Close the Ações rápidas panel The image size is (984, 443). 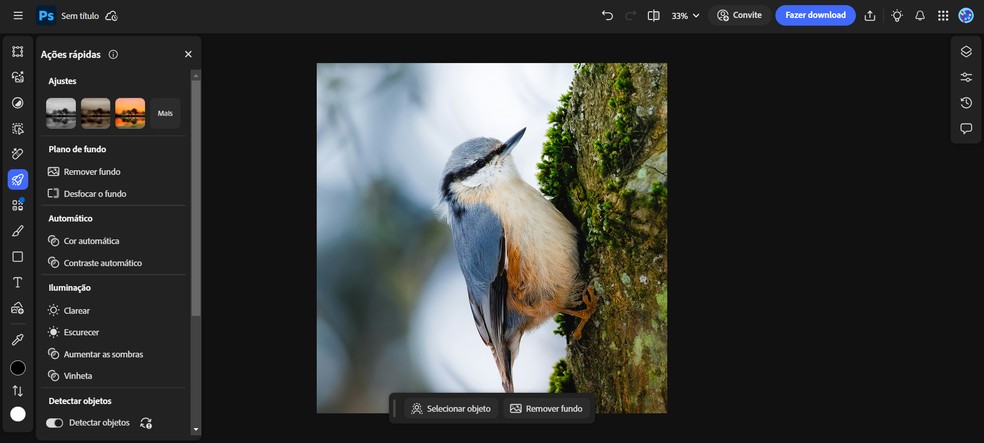click(188, 54)
